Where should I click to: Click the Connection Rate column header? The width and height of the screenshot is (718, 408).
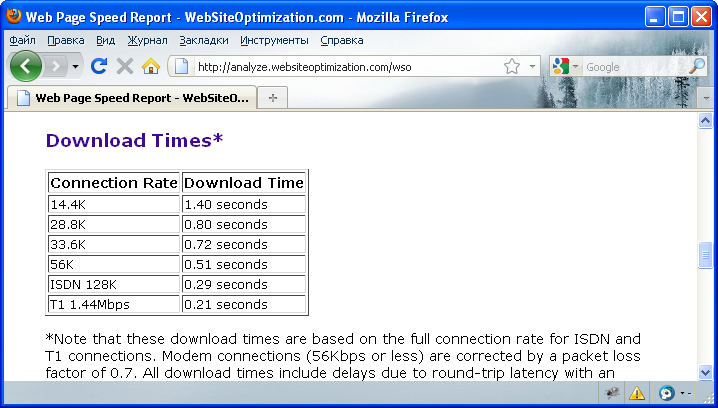coord(114,183)
